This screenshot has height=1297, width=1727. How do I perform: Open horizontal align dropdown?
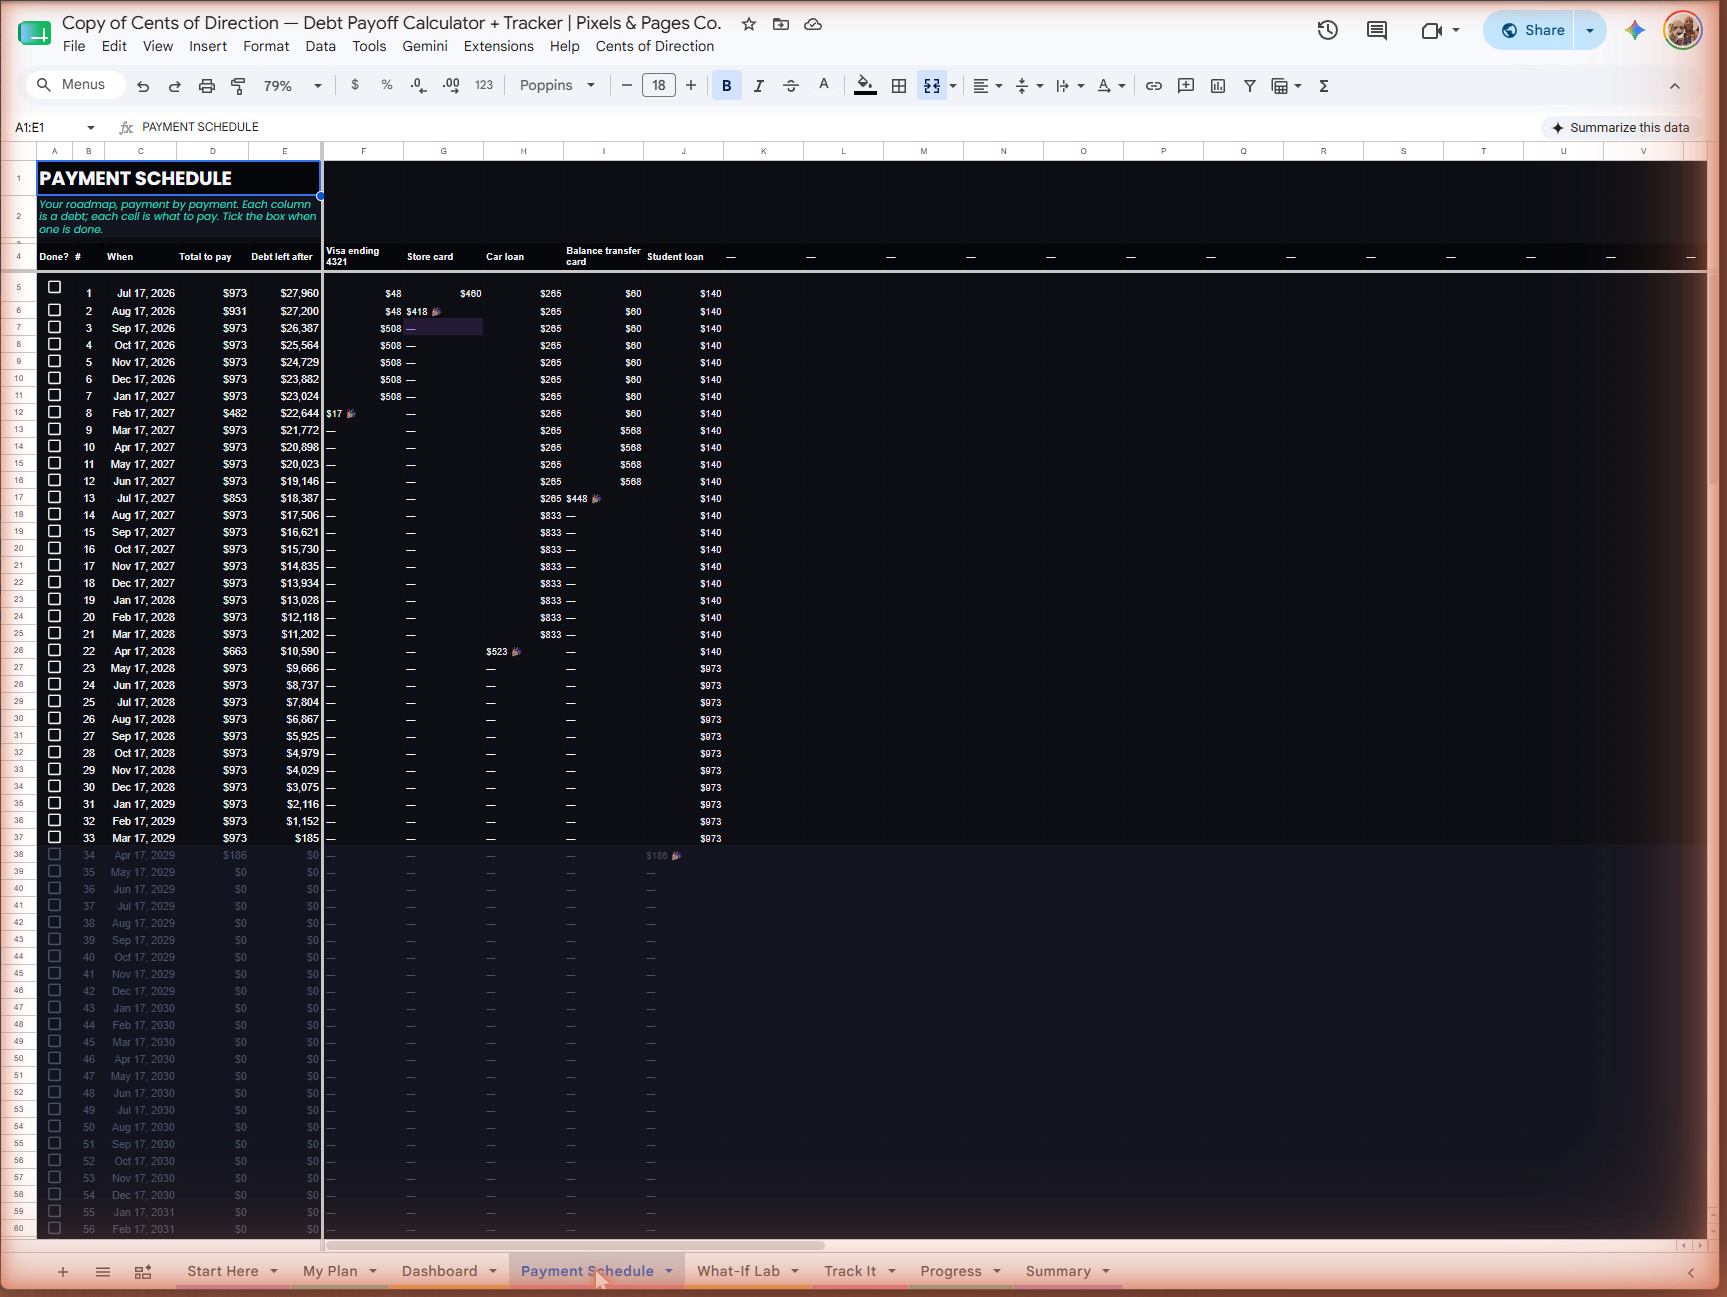[987, 86]
